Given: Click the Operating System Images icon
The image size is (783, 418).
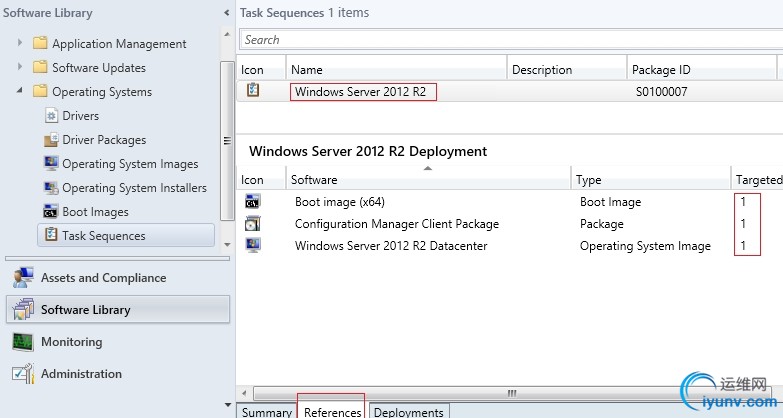Looking at the screenshot, I should coord(52,164).
